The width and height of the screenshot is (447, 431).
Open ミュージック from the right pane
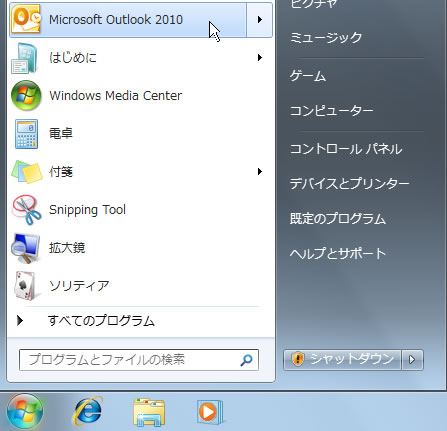(x=326, y=37)
